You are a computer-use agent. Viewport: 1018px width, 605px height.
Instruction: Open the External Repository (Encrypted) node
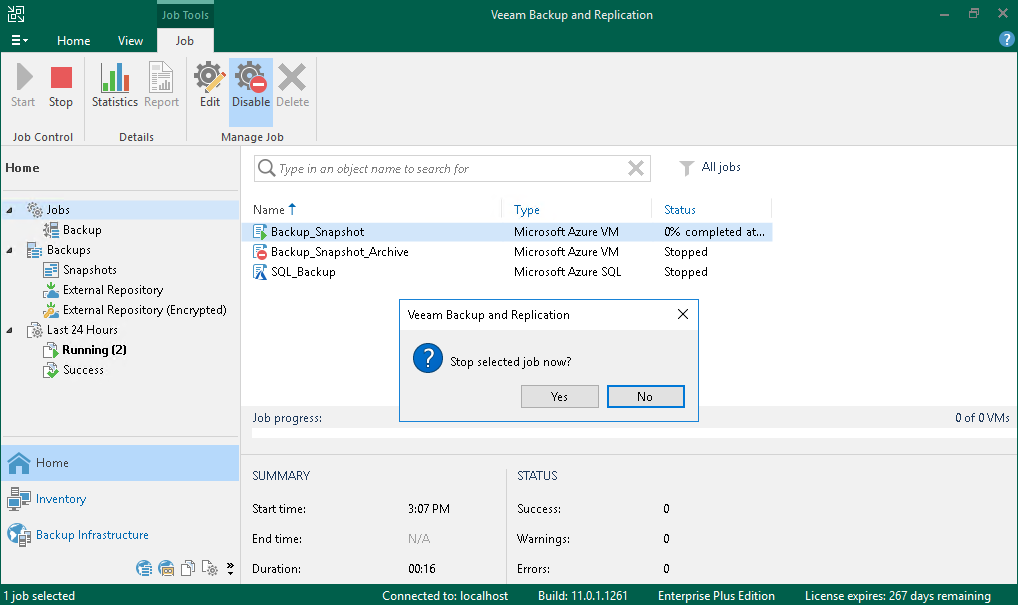145,310
